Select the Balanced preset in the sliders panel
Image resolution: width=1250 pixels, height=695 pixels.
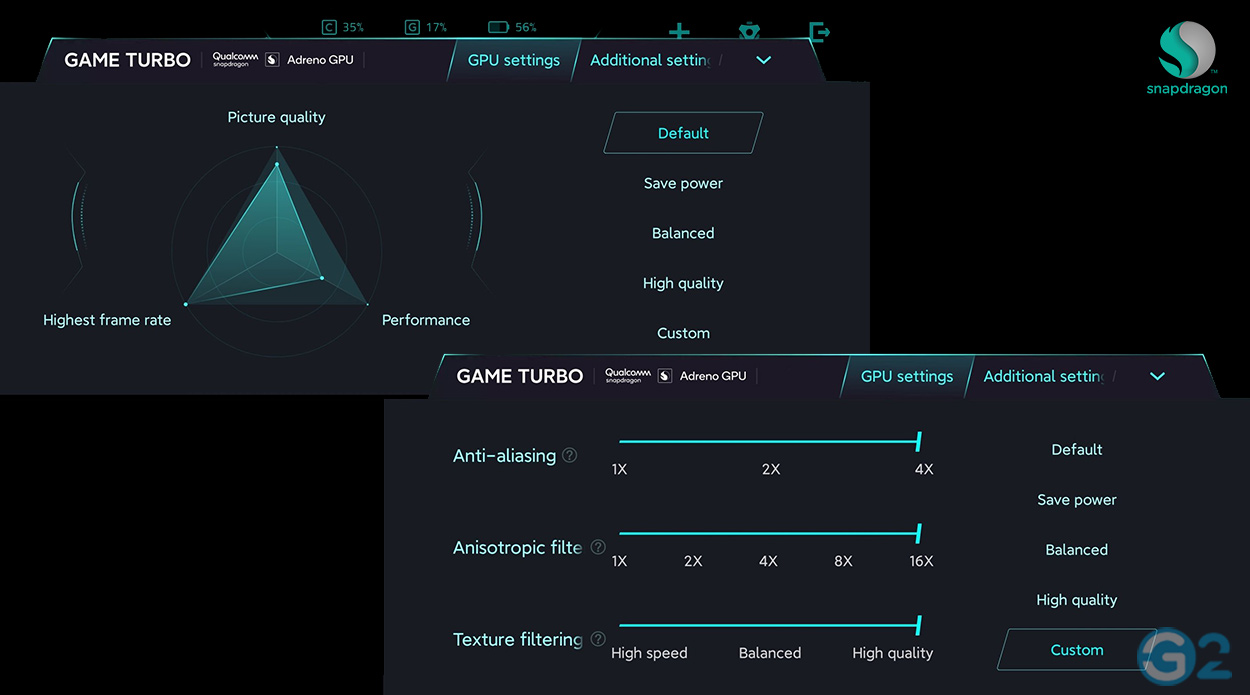1076,550
